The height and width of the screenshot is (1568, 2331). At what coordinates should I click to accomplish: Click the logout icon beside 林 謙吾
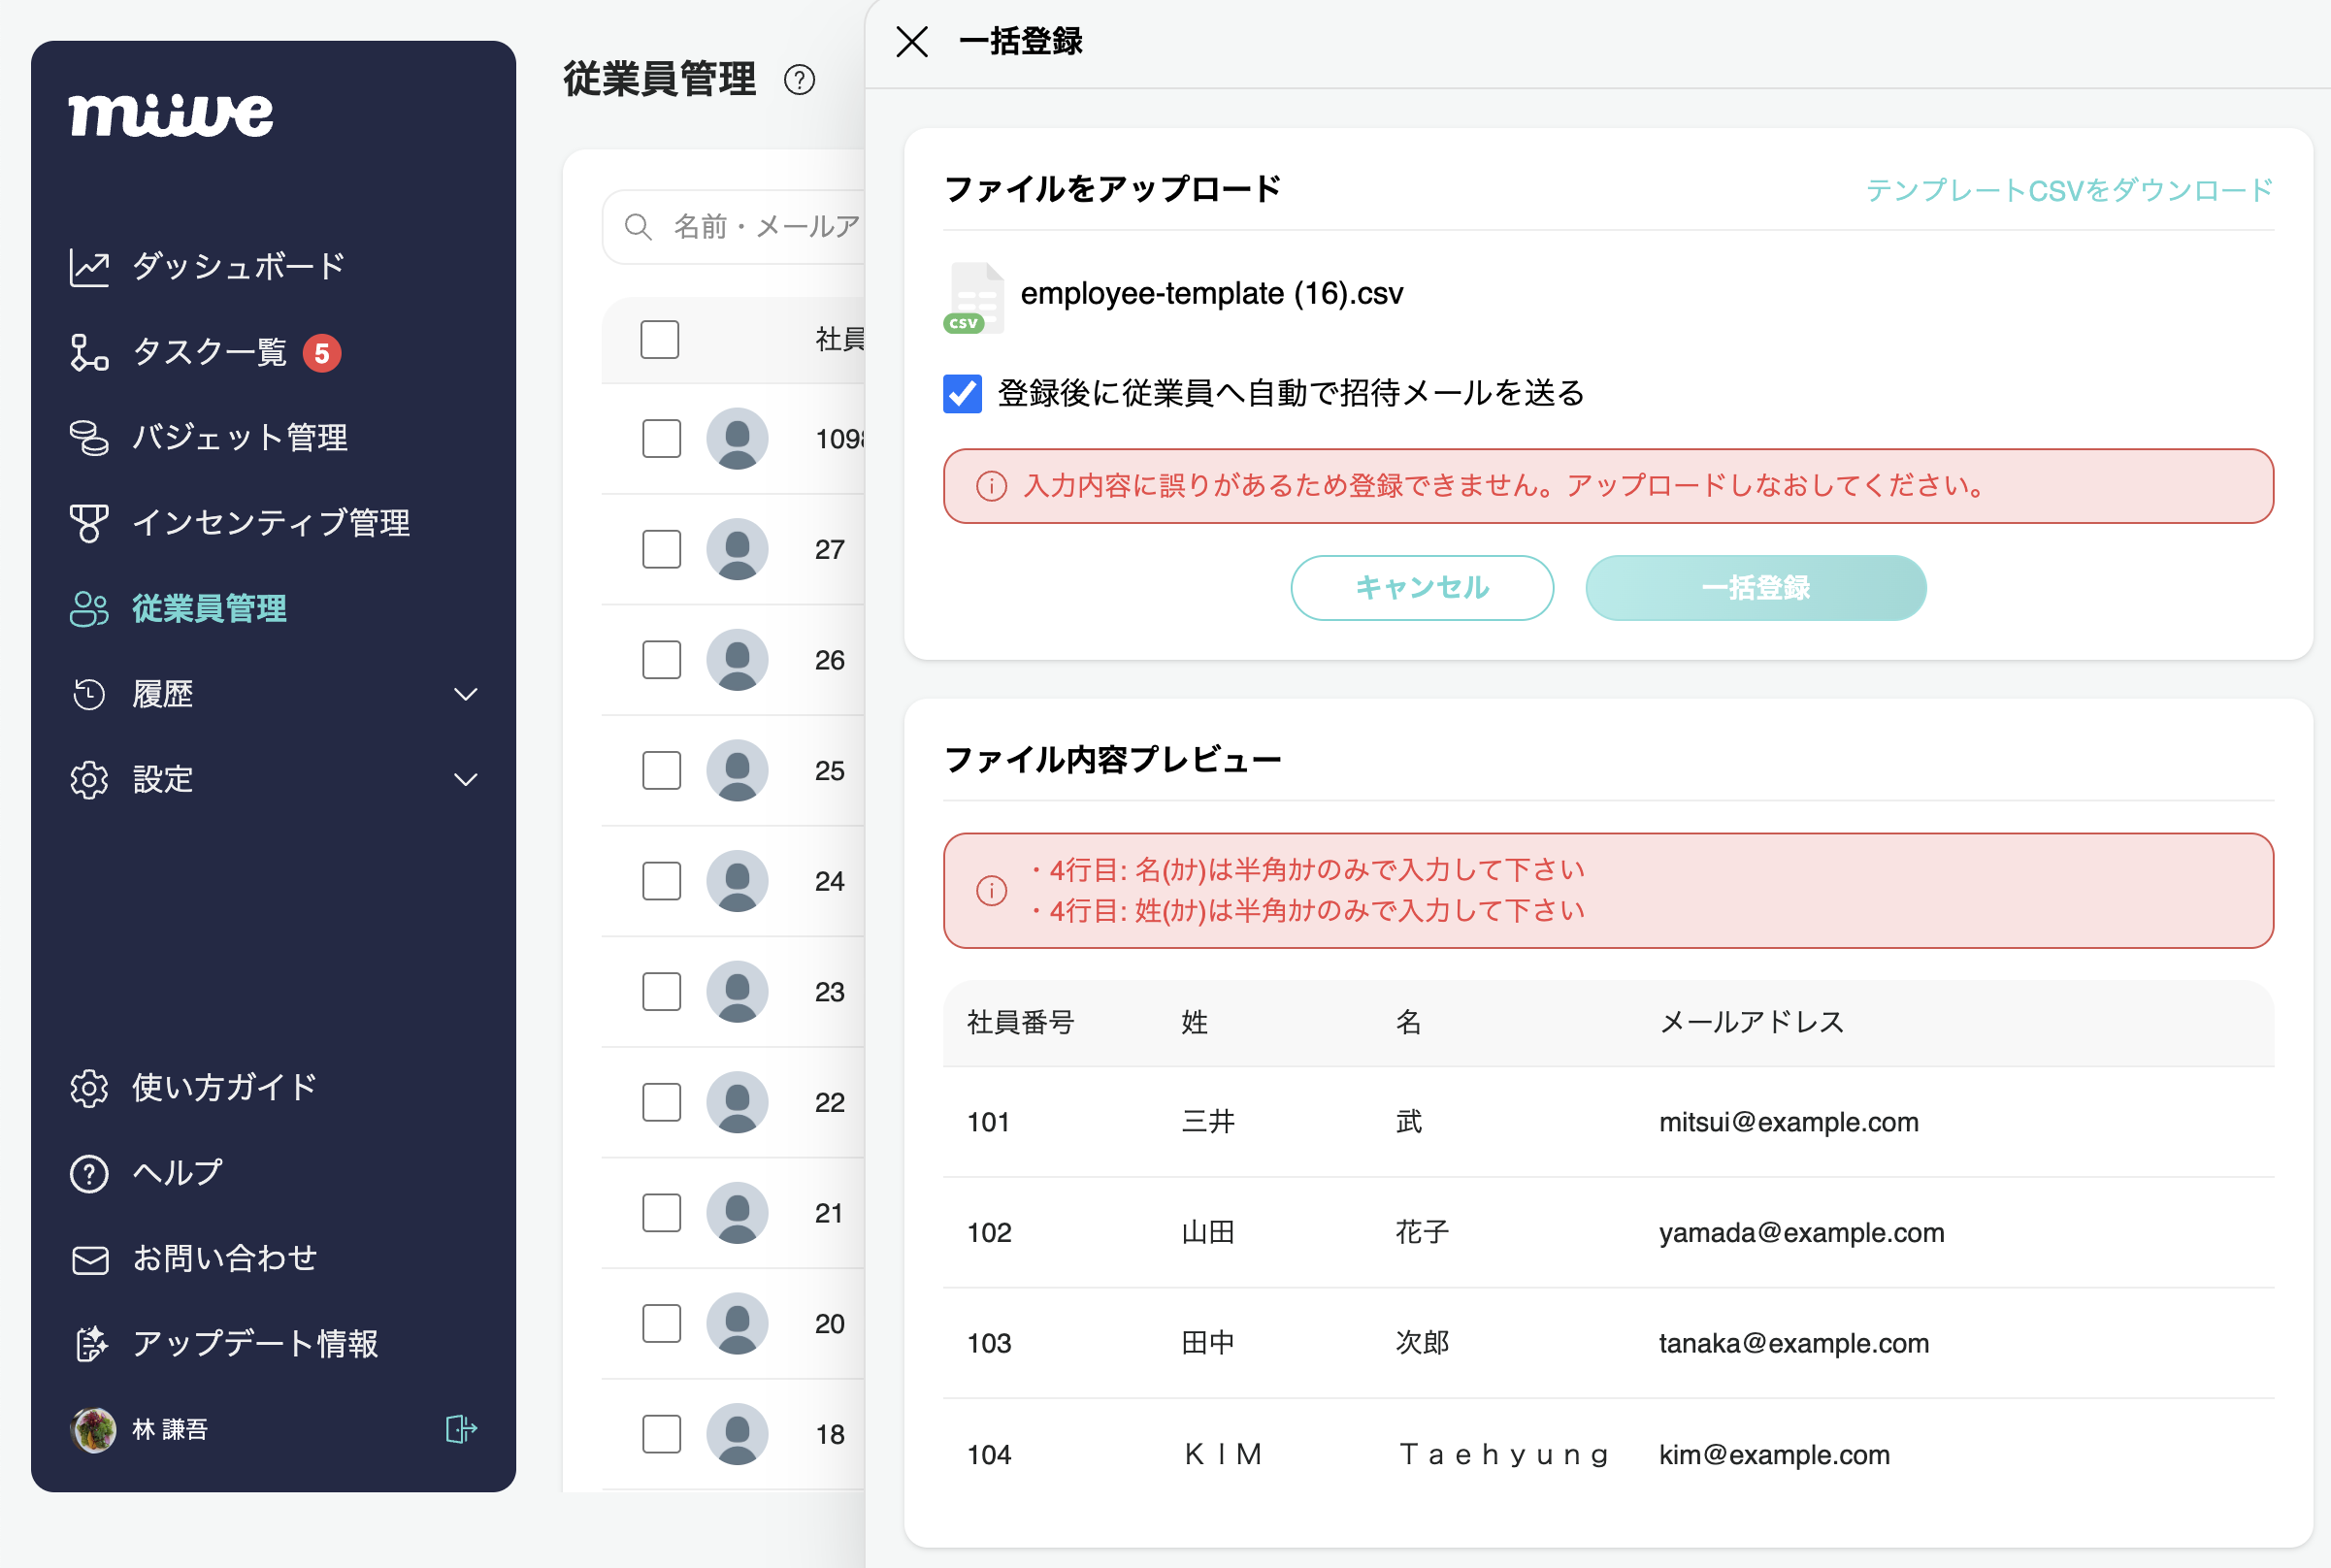point(462,1429)
